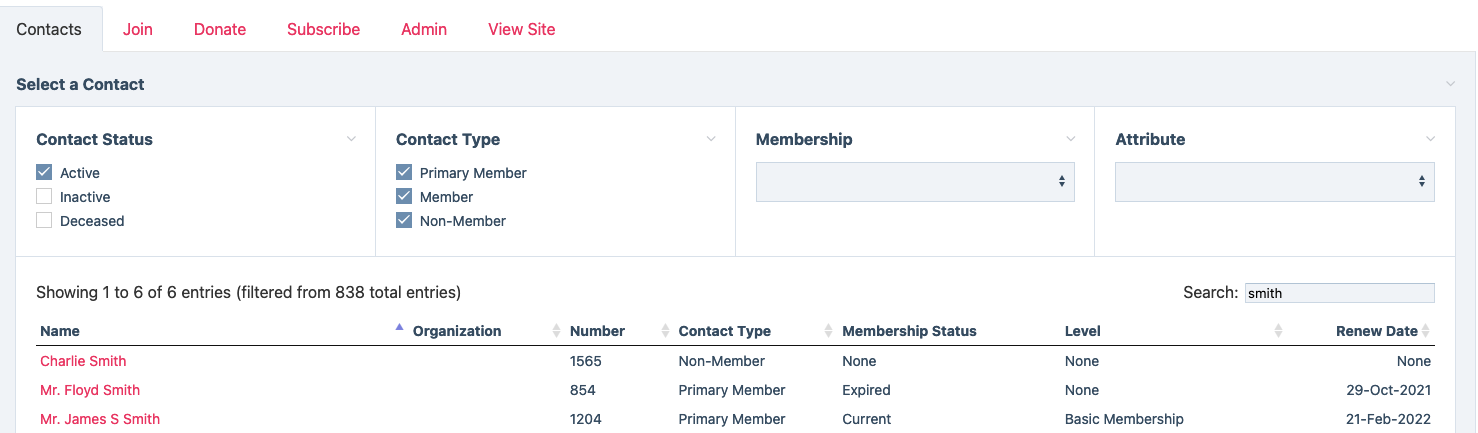The height and width of the screenshot is (433, 1478).
Task: Sort by Renew Date column arrows
Action: click(x=1427, y=331)
